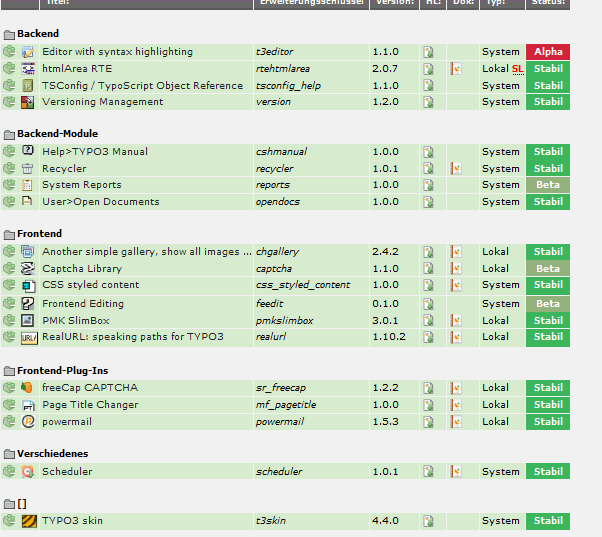Click the Verschiedenes category folder icon
The height and width of the screenshot is (537, 602).
point(9,454)
